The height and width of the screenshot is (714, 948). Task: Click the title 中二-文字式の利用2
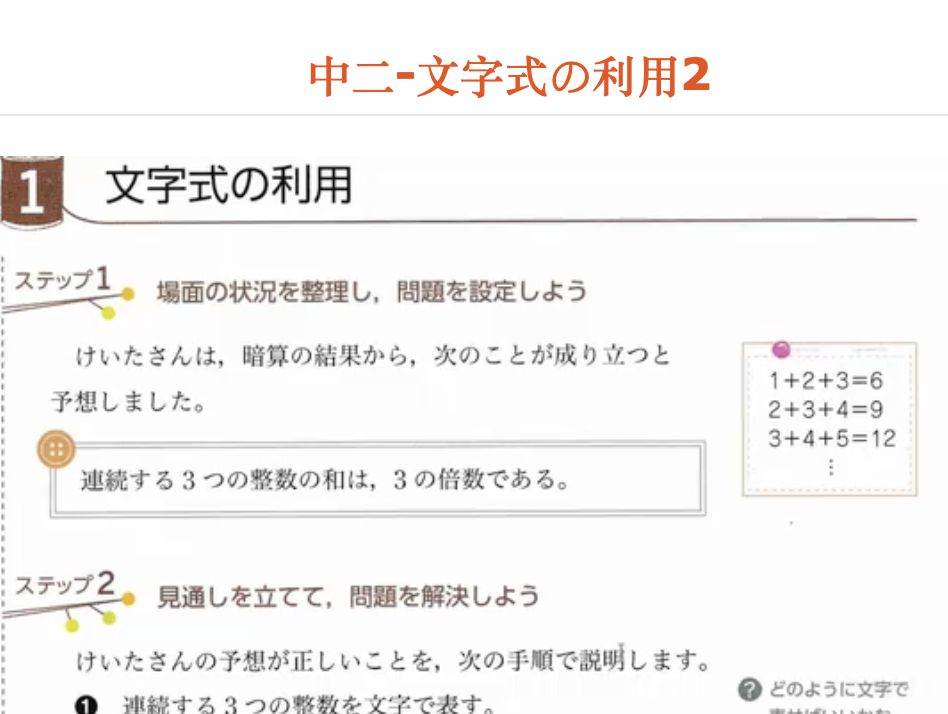(x=510, y=76)
